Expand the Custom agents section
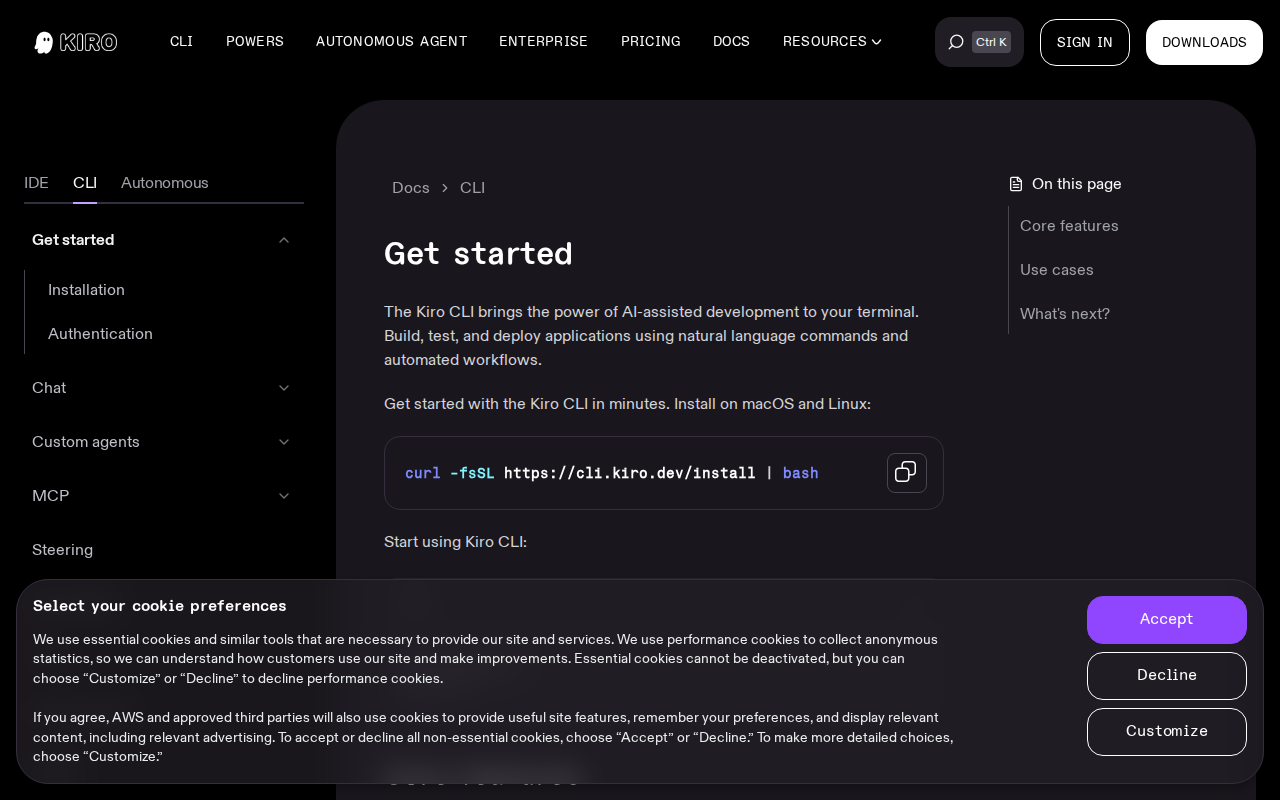This screenshot has width=1280, height=800. point(283,442)
